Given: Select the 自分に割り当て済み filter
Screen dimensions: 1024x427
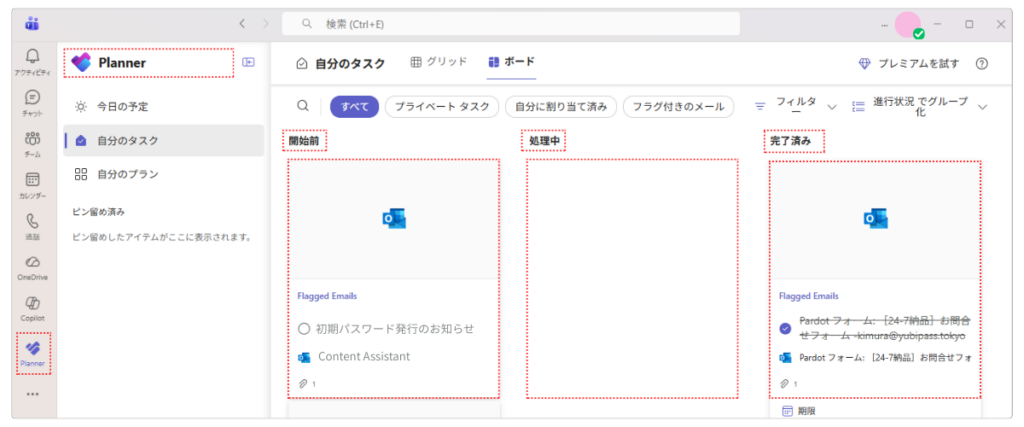Looking at the screenshot, I should [561, 107].
